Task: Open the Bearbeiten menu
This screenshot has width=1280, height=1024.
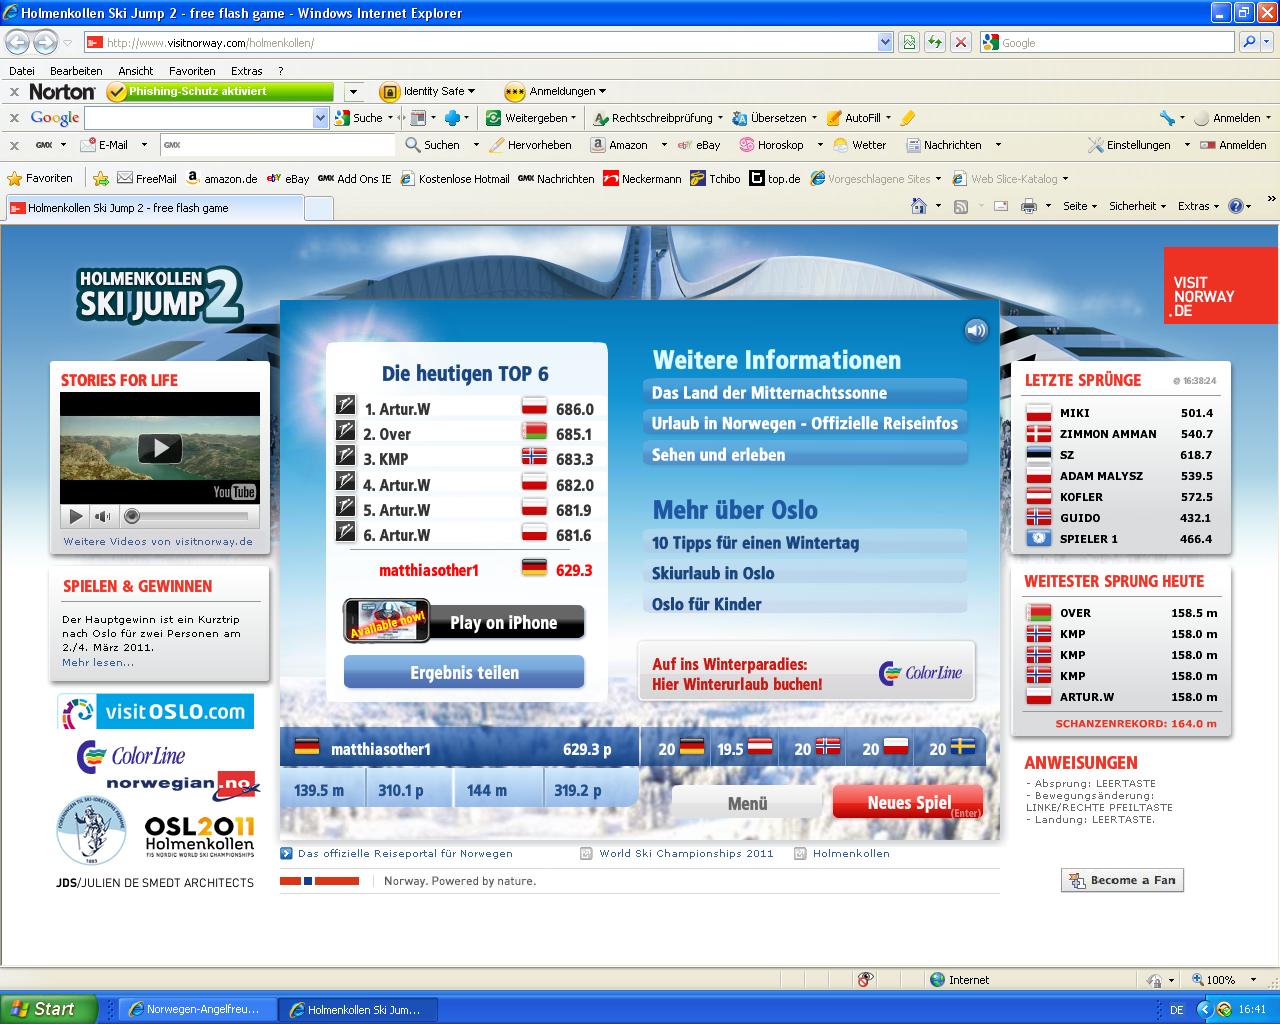Action: [x=76, y=71]
